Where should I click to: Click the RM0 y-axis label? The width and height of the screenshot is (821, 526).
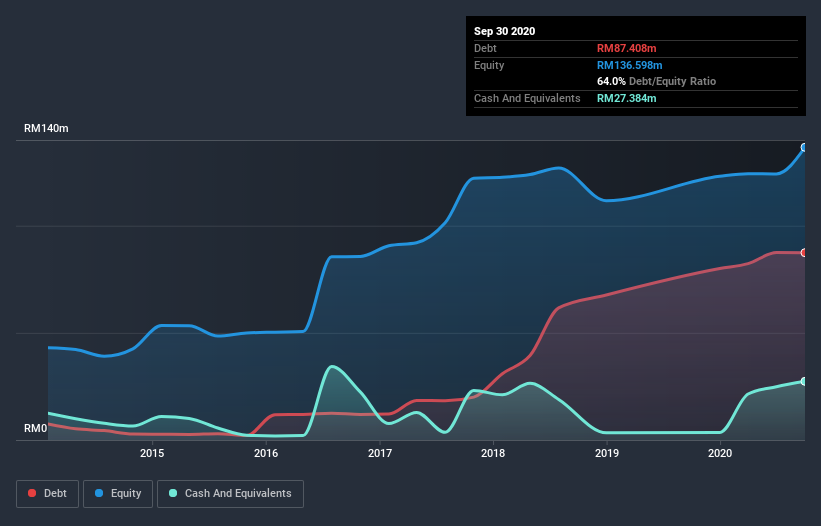pyautogui.click(x=36, y=429)
